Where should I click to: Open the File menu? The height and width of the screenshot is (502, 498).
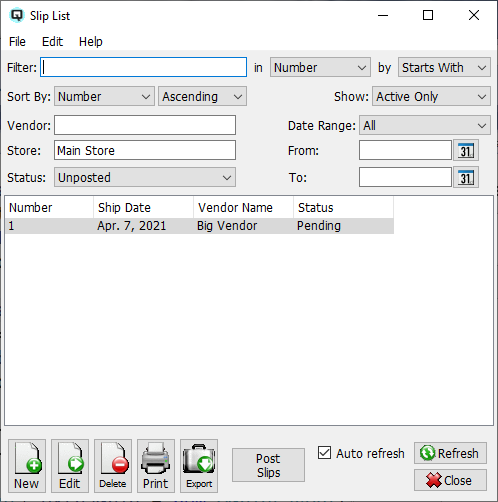pyautogui.click(x=17, y=42)
